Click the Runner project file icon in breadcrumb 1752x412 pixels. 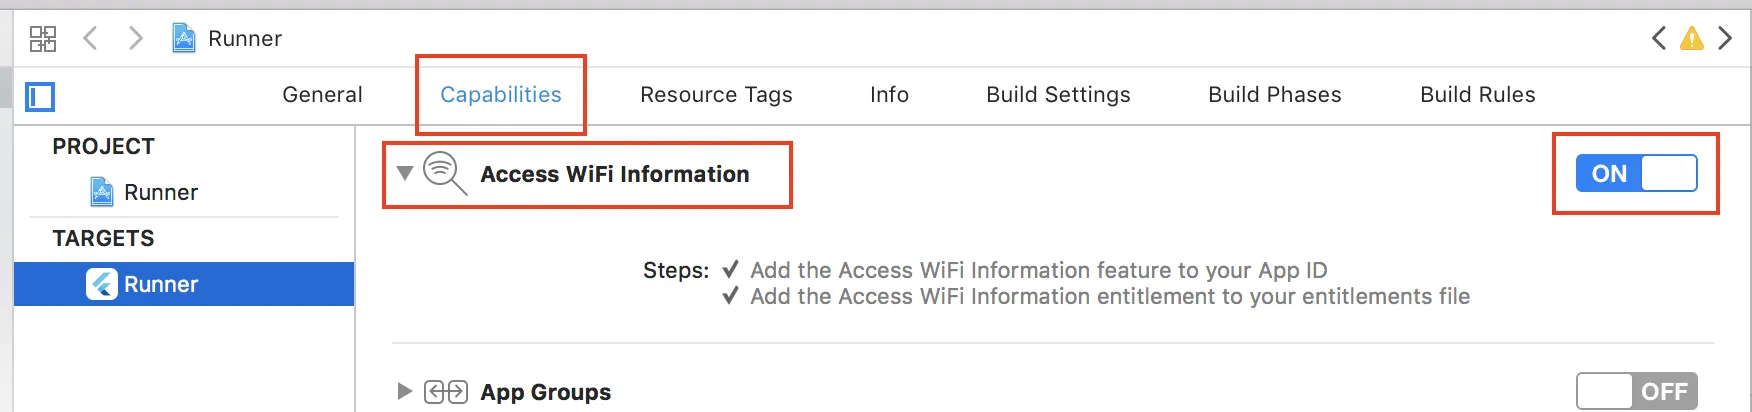pos(184,39)
